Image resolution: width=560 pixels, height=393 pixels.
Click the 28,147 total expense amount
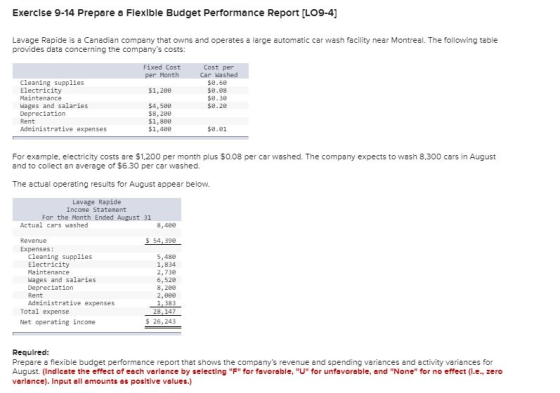click(164, 312)
